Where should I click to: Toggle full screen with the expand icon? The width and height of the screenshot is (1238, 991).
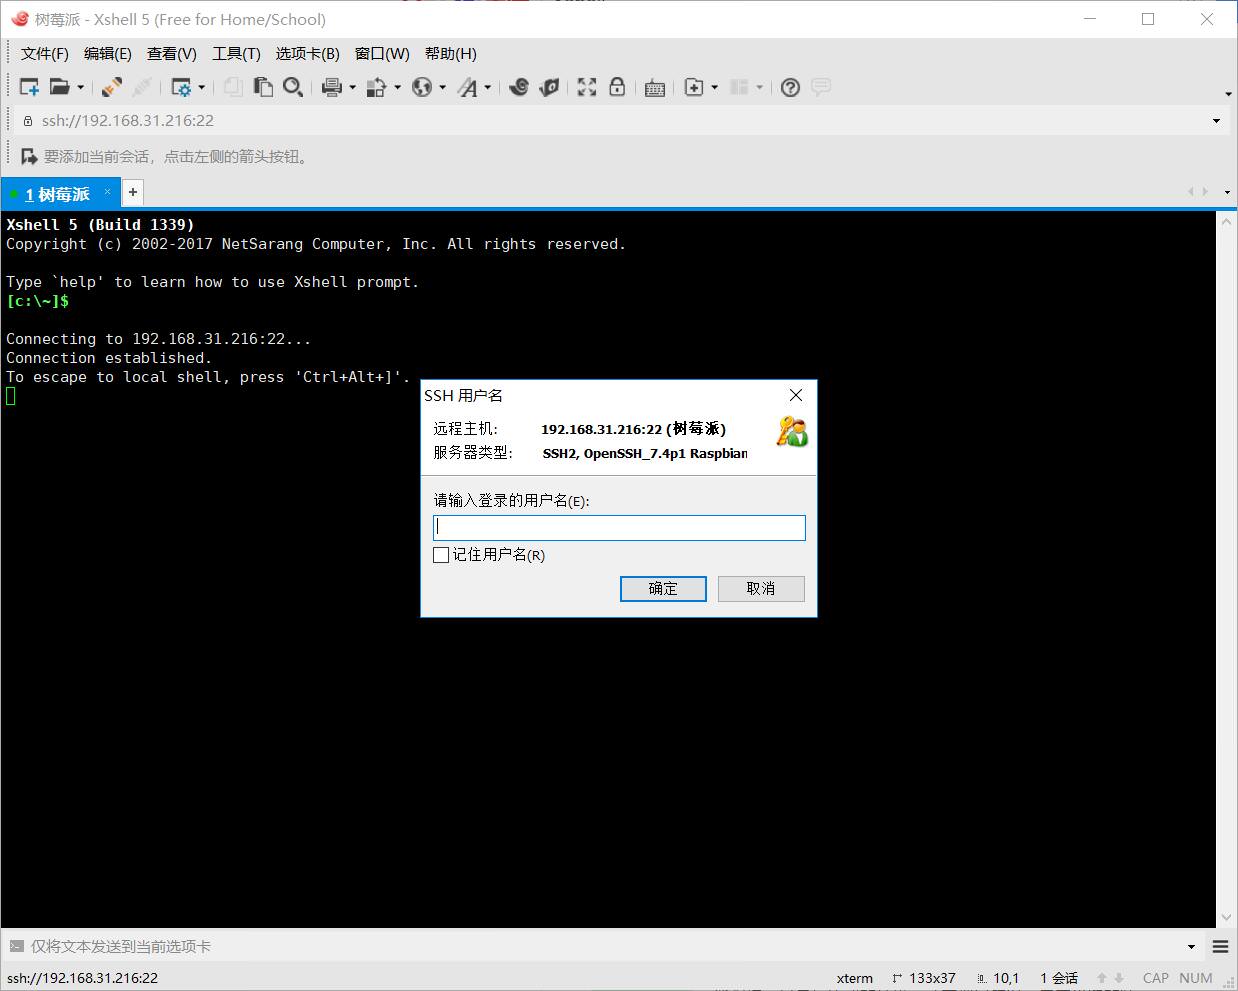tap(587, 87)
